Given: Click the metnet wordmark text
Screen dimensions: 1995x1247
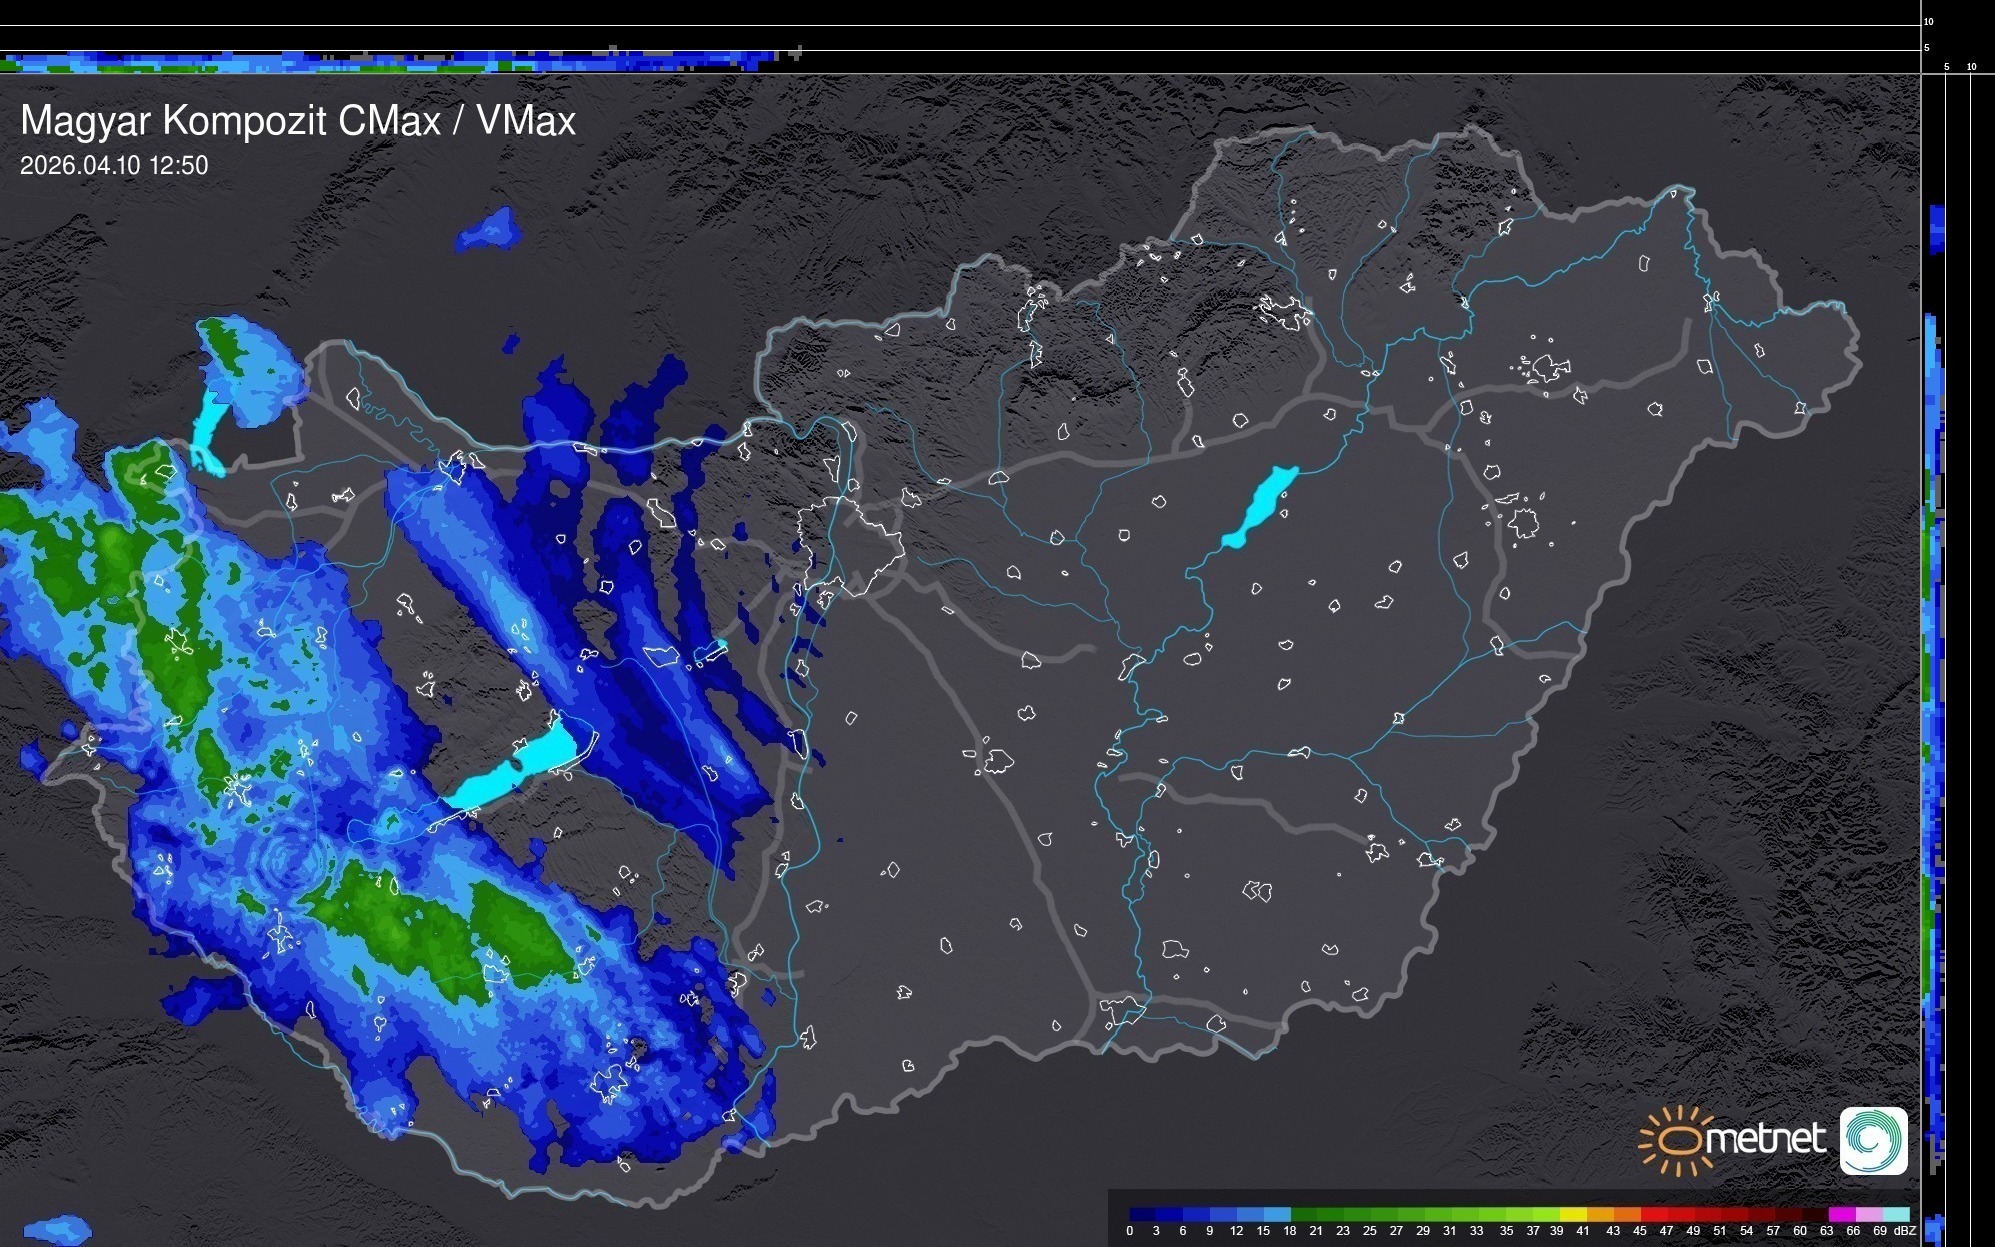Looking at the screenshot, I should tap(1767, 1139).
